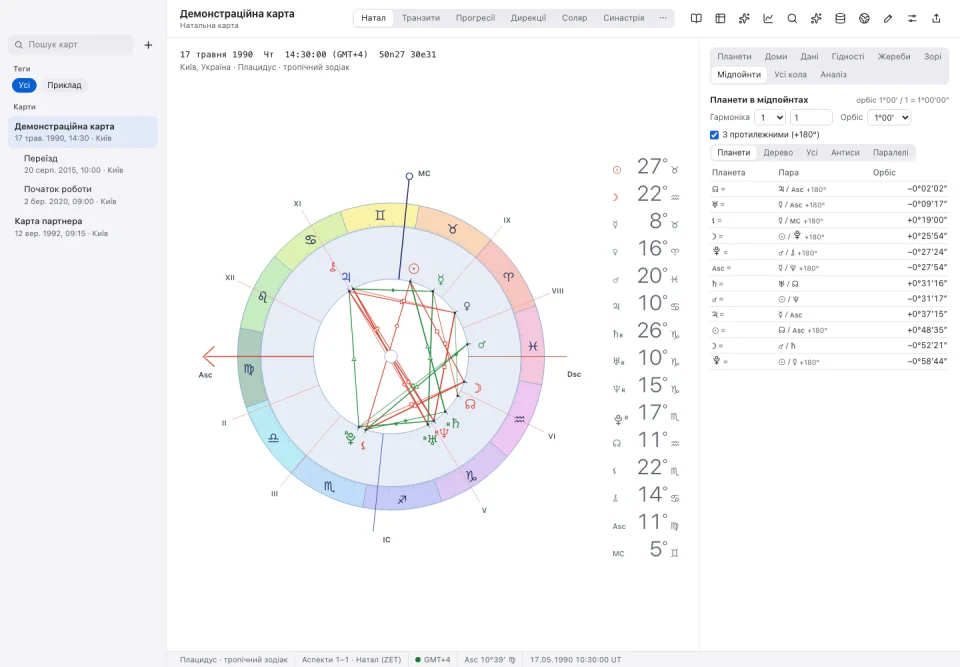Switch midpoints view to Антиси
The width and height of the screenshot is (960, 667).
tap(845, 153)
